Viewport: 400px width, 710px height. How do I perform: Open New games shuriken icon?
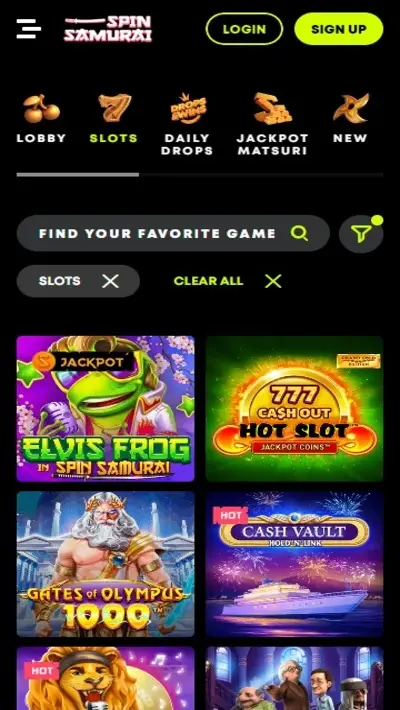point(351,108)
